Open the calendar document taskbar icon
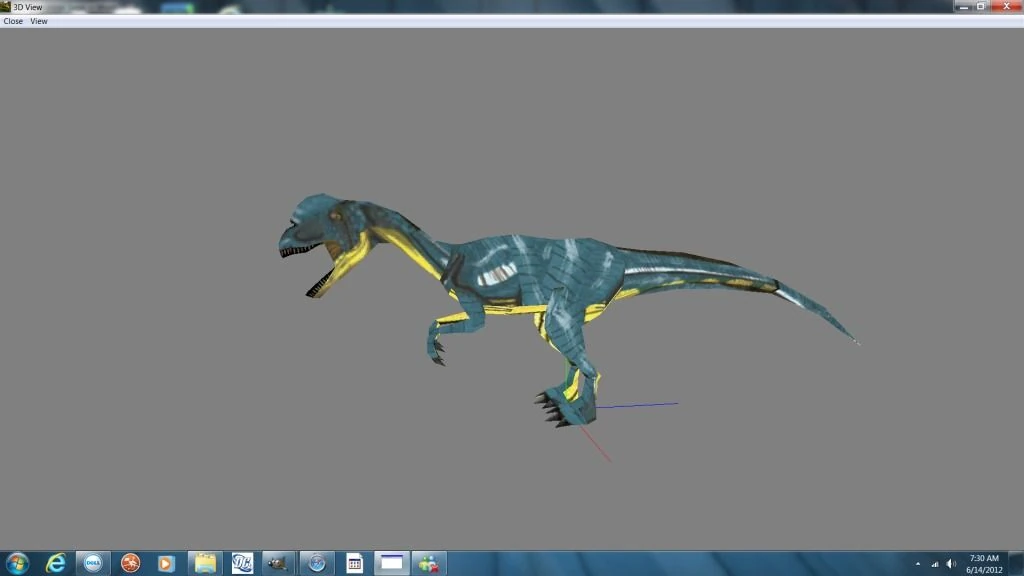Image resolution: width=1024 pixels, height=576 pixels. (354, 563)
